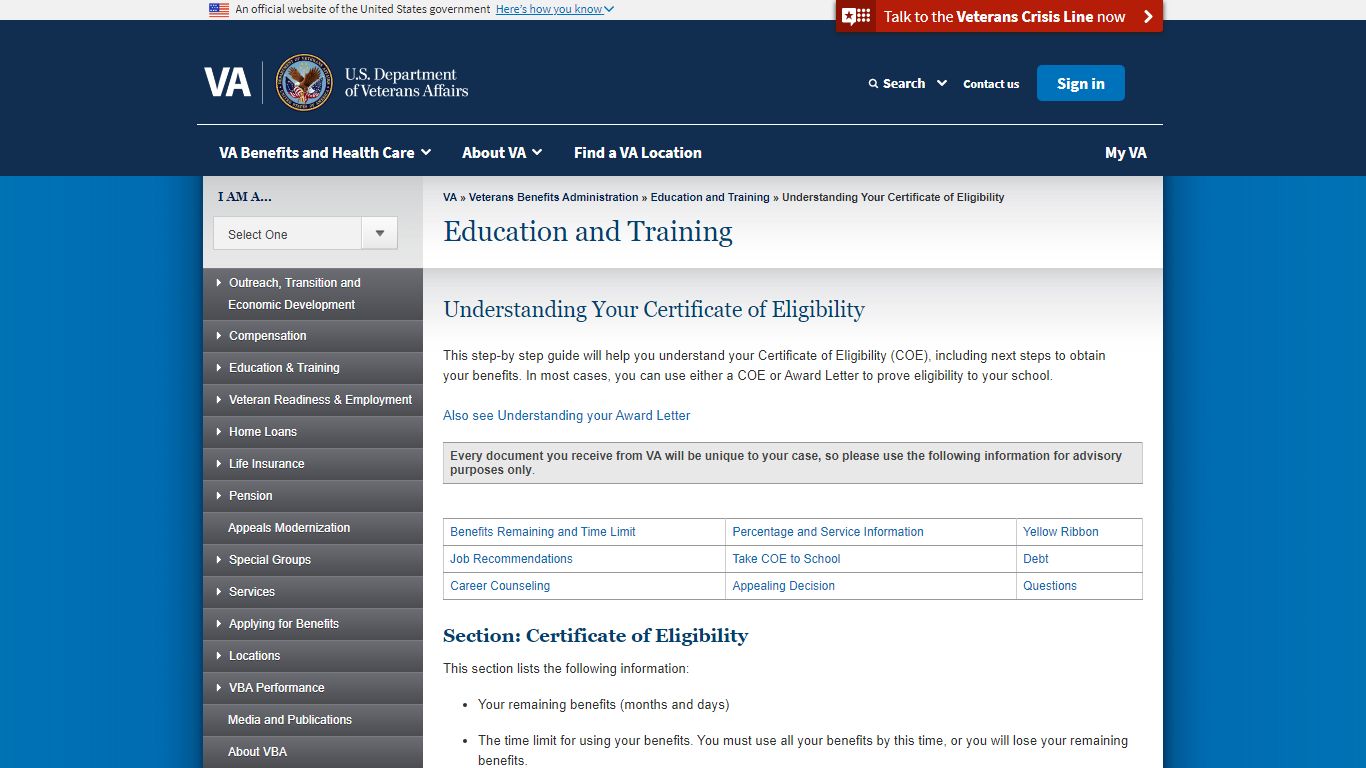Open Media and Publications in the sidebar
1366x768 pixels.
click(312, 720)
